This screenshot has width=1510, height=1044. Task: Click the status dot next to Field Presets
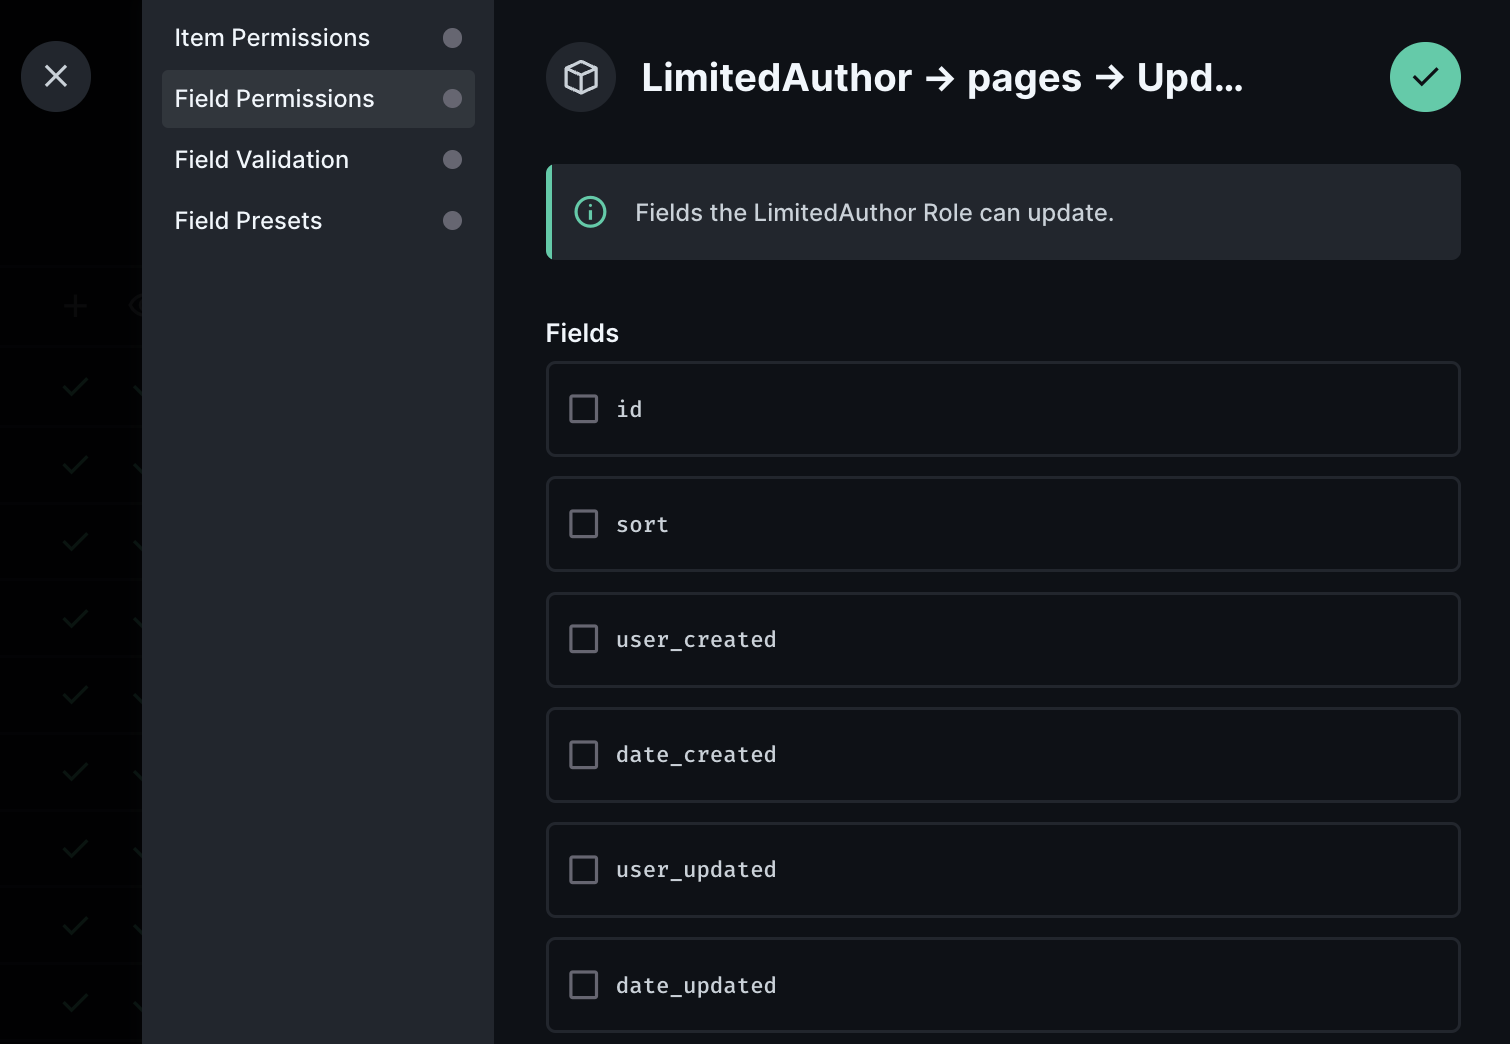pyautogui.click(x=452, y=221)
